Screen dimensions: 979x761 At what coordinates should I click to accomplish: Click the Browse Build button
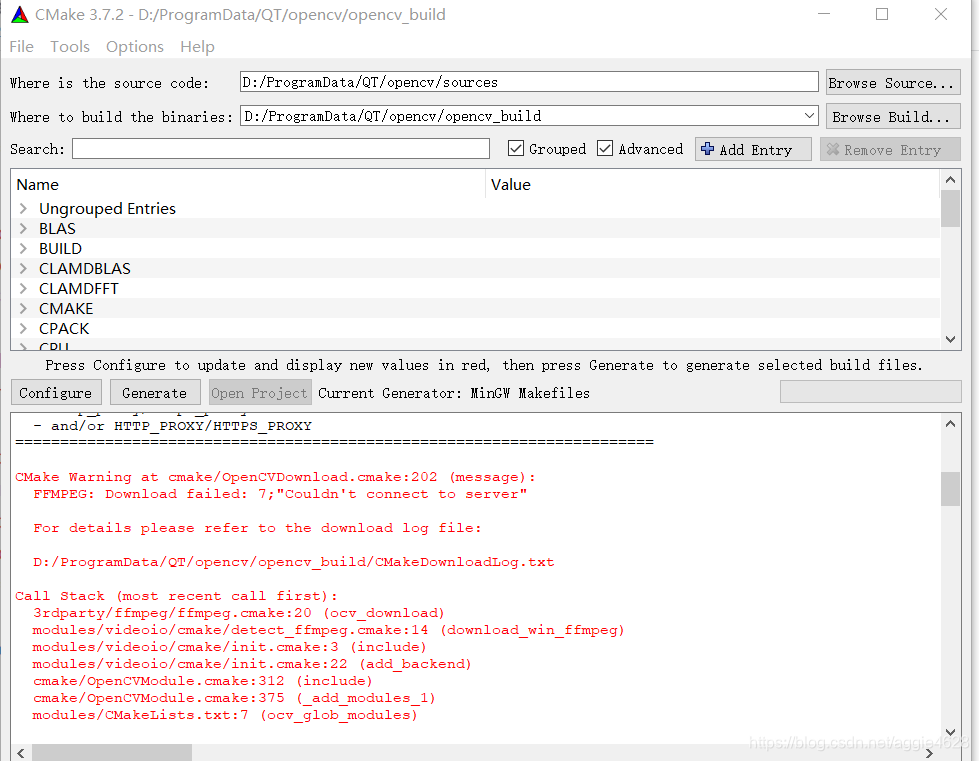click(x=893, y=117)
